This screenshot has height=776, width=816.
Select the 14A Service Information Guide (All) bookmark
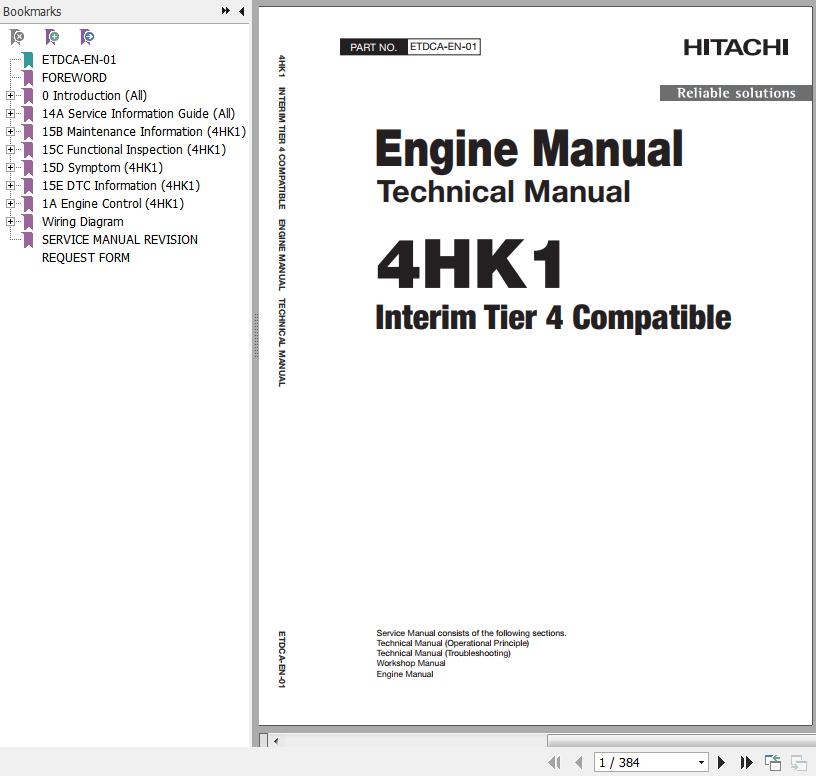(138, 113)
